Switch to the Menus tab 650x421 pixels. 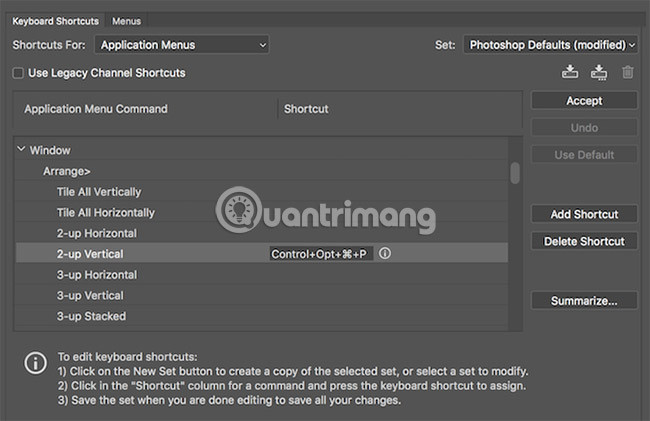coord(126,20)
